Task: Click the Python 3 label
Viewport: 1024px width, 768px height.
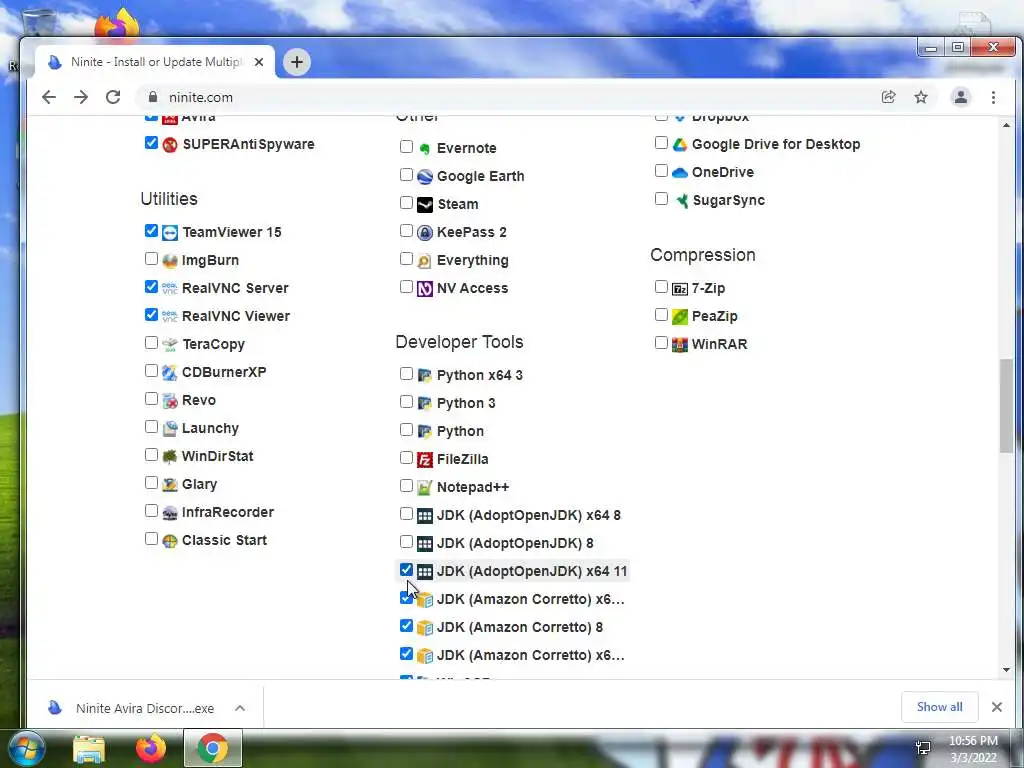Action: (466, 404)
